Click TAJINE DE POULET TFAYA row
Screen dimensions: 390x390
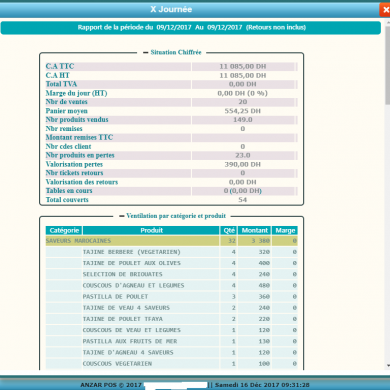tap(172, 319)
